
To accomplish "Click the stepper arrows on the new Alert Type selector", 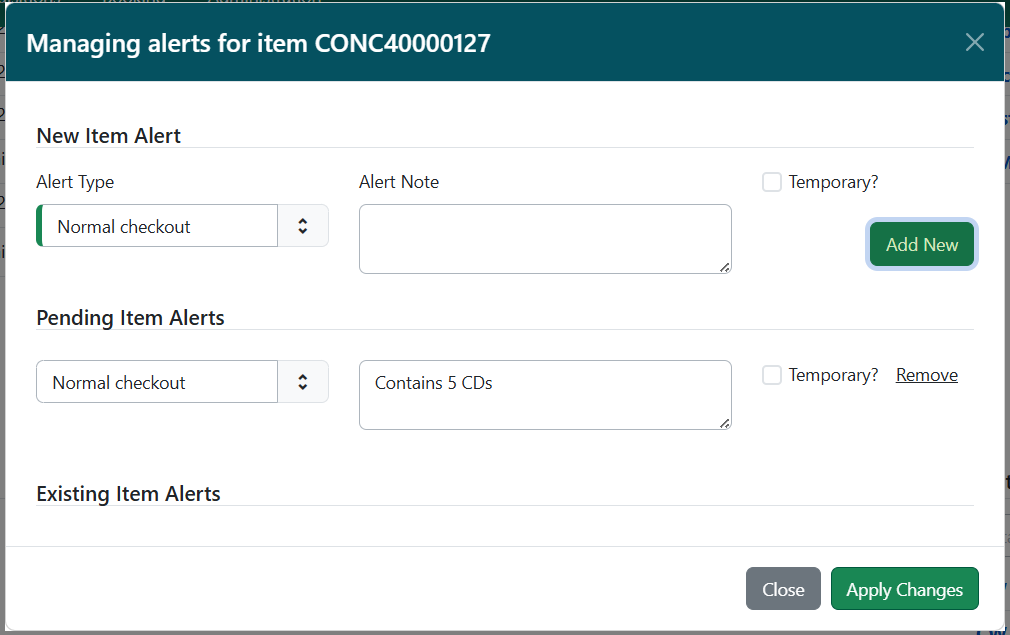I will click(303, 225).
